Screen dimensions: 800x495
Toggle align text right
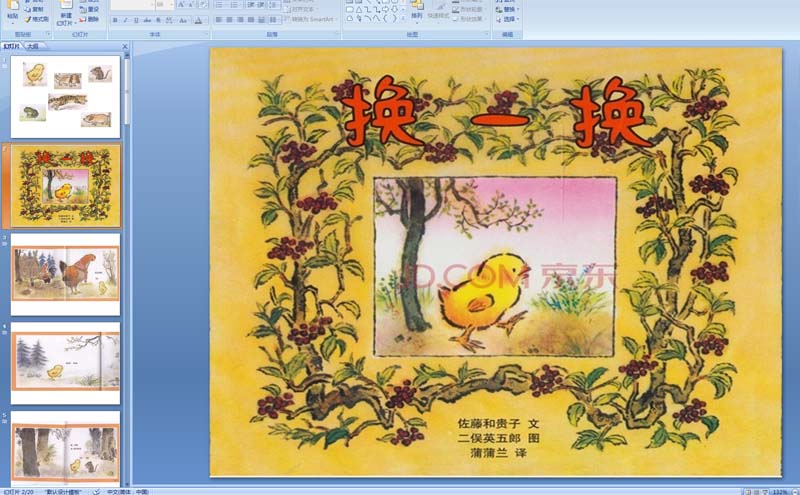(240, 20)
